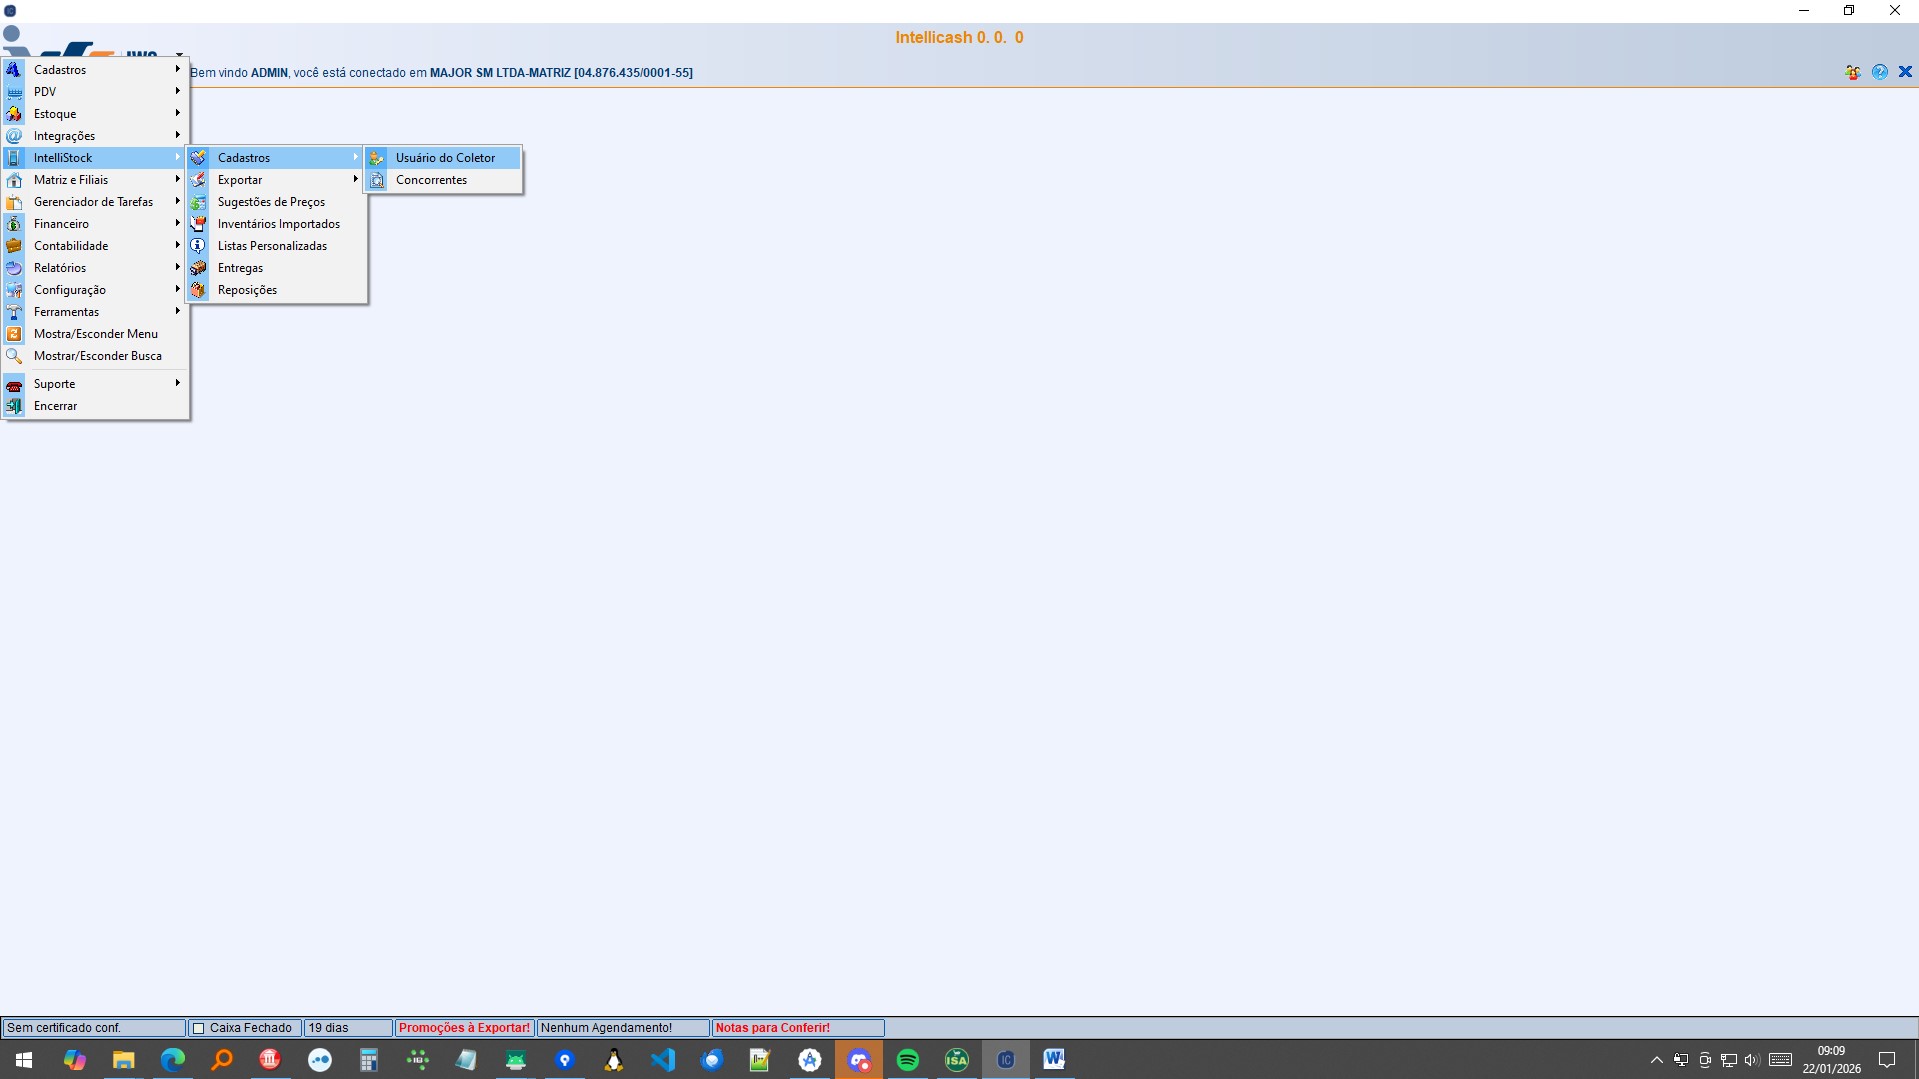1919x1079 pixels.
Task: Open Listas Personalizadas from IntelliStock menu
Action: coord(272,246)
